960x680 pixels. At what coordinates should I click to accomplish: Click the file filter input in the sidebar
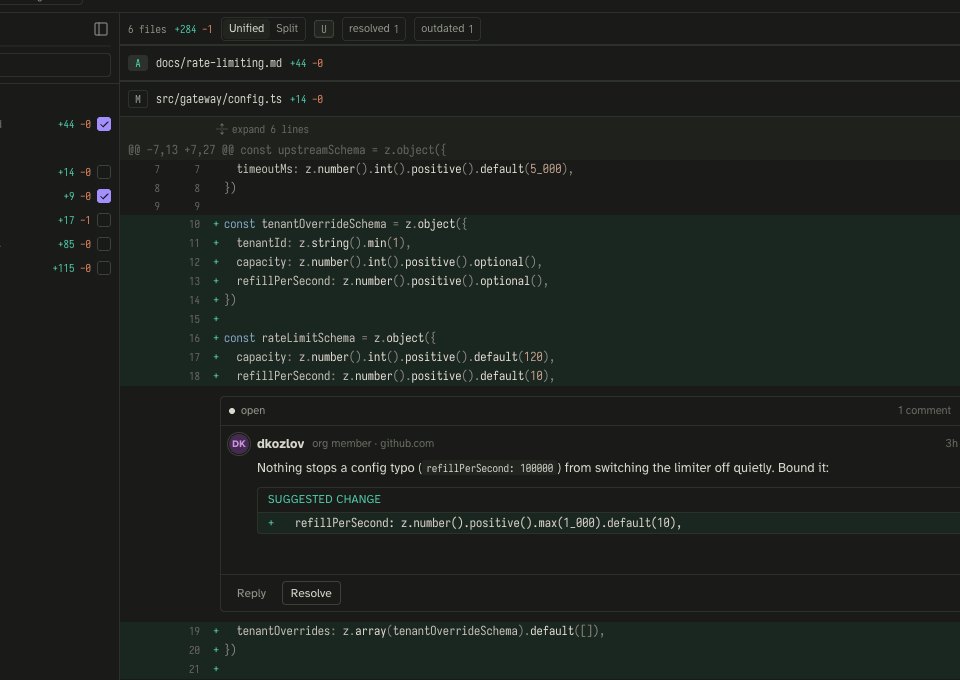tap(54, 65)
